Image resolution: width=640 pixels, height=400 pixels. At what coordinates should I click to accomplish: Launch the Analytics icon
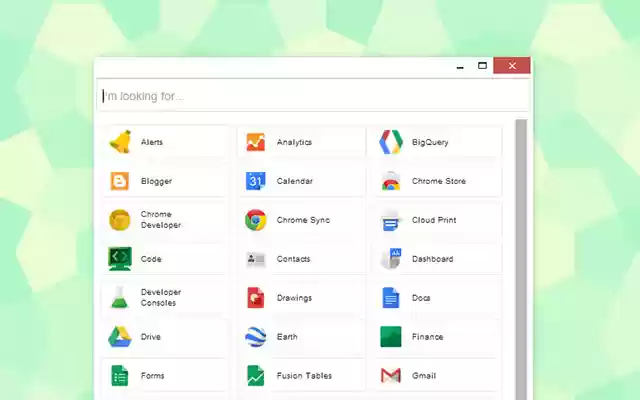[256, 142]
